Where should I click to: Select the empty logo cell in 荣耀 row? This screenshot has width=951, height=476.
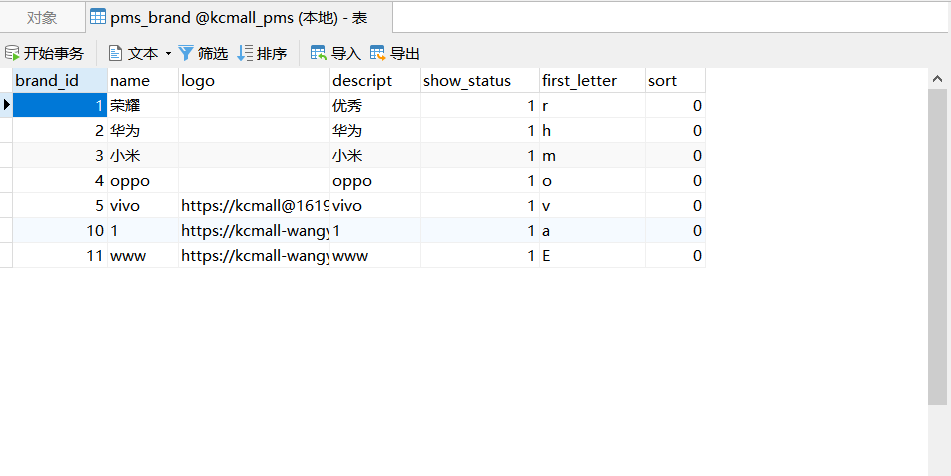pos(254,106)
